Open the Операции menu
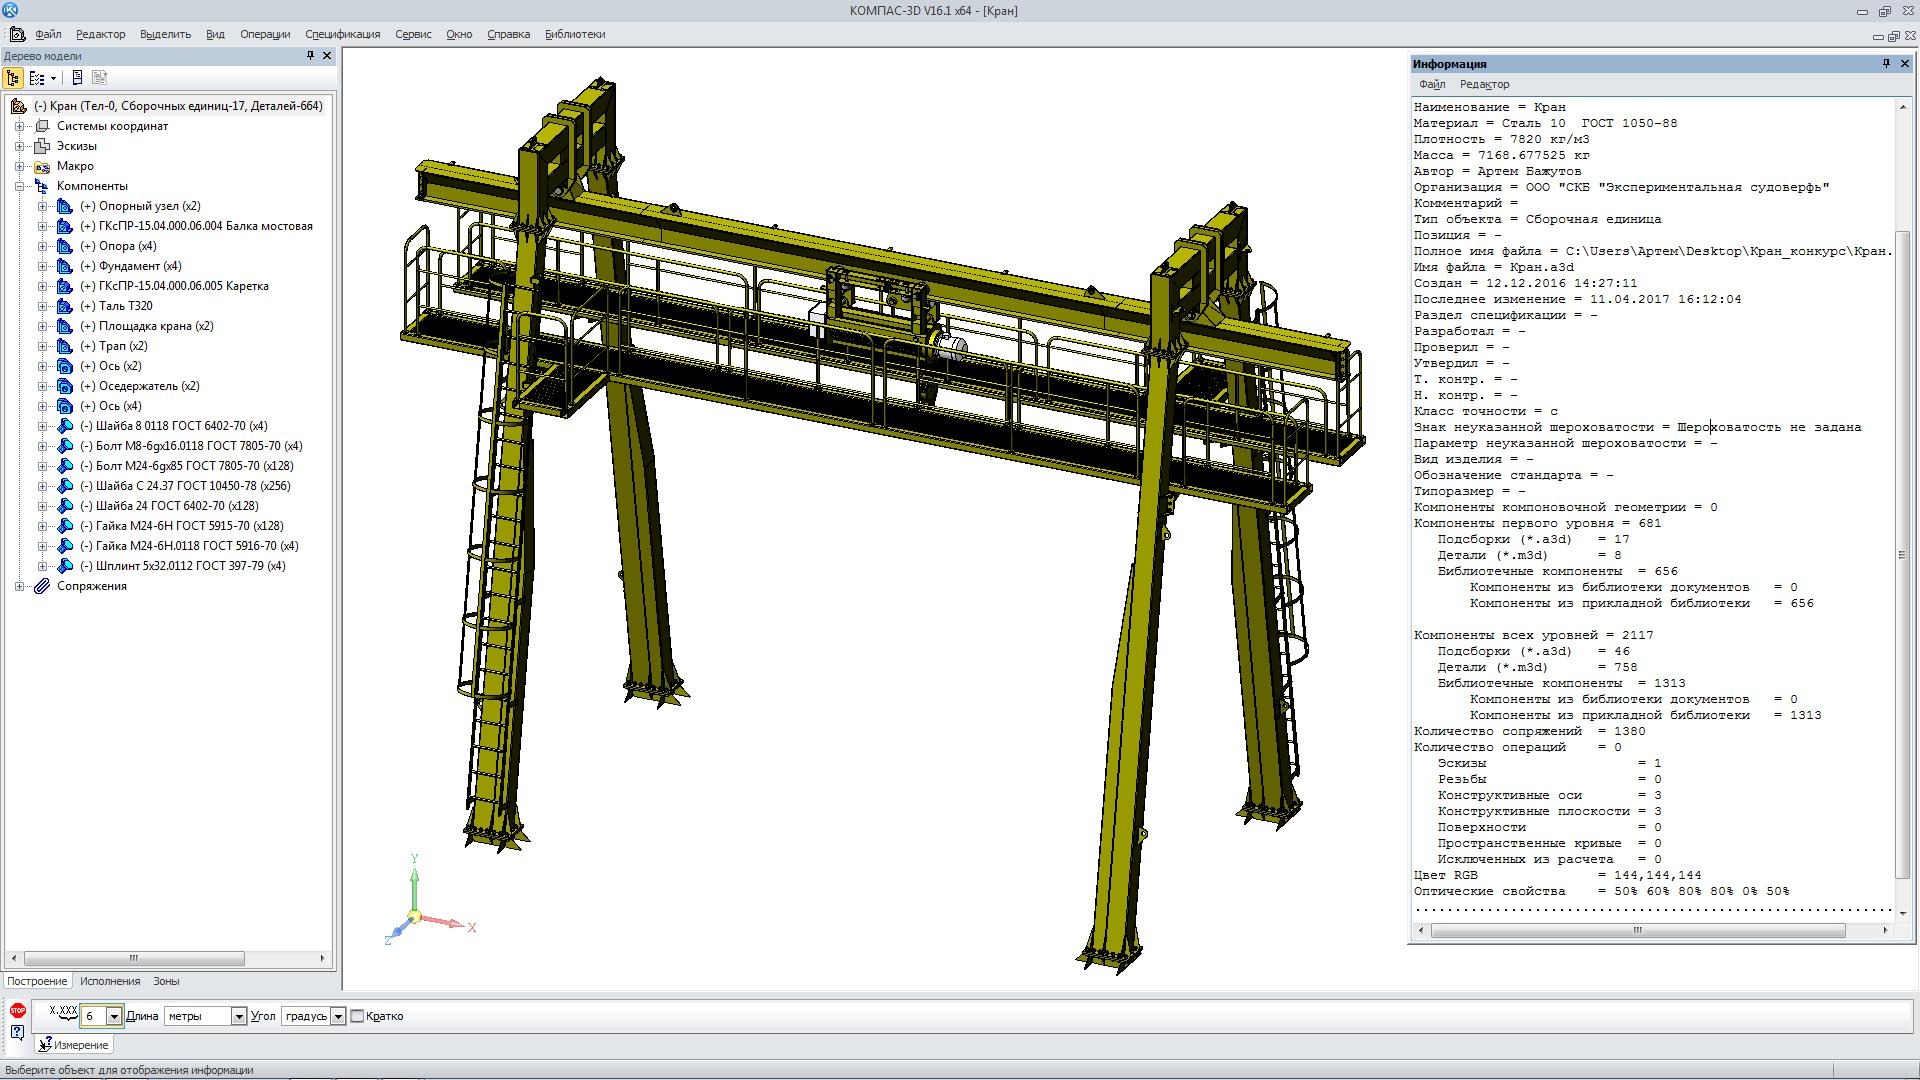The height and width of the screenshot is (1080, 1920). (x=264, y=34)
